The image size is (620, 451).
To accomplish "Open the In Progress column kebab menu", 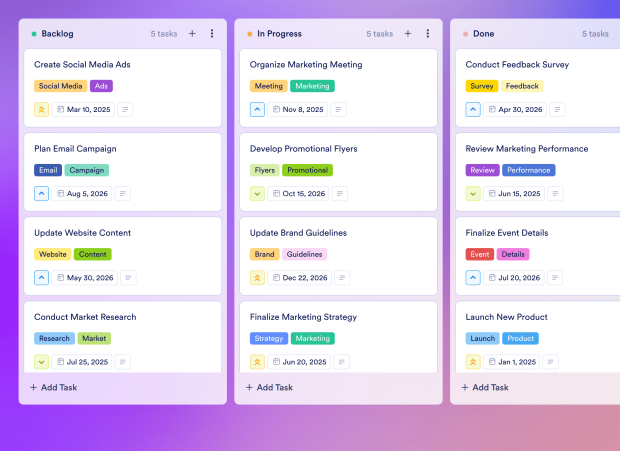I will coord(427,34).
